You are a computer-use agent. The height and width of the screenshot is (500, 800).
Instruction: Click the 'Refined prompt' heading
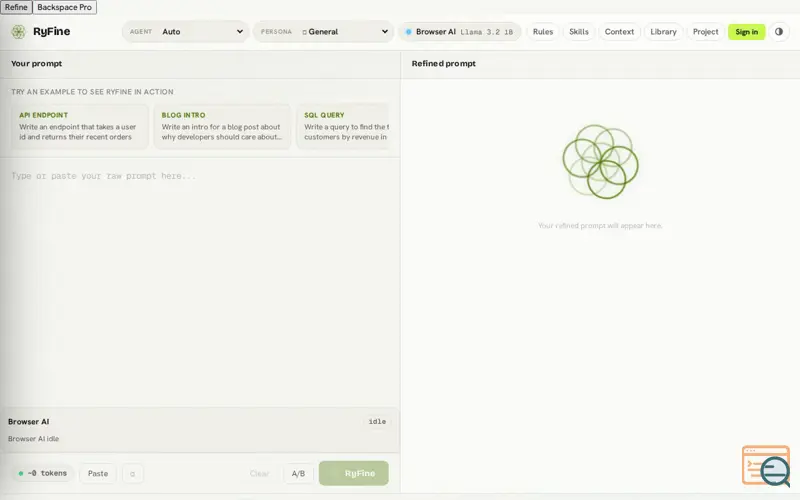coord(443,63)
